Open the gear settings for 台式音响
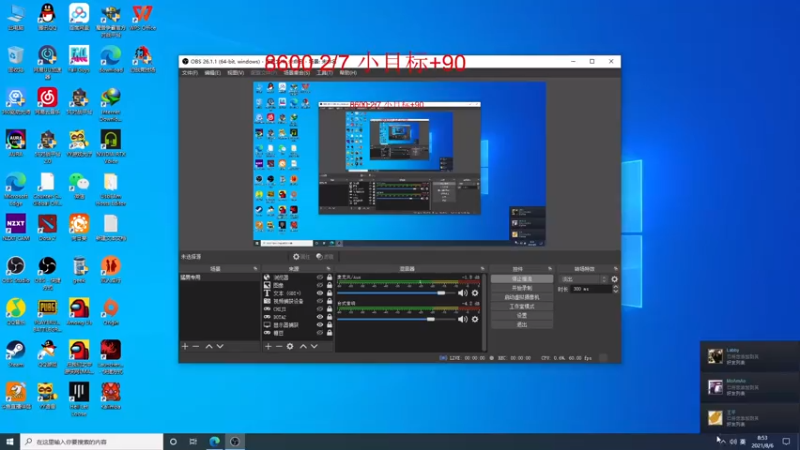This screenshot has height=450, width=800. pyautogui.click(x=475, y=319)
